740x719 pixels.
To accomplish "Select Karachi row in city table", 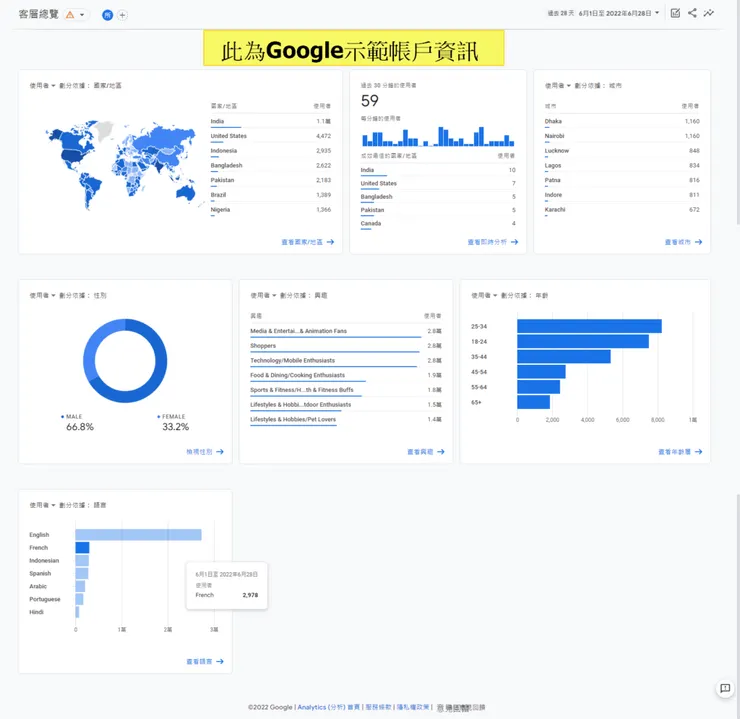I will (622, 210).
